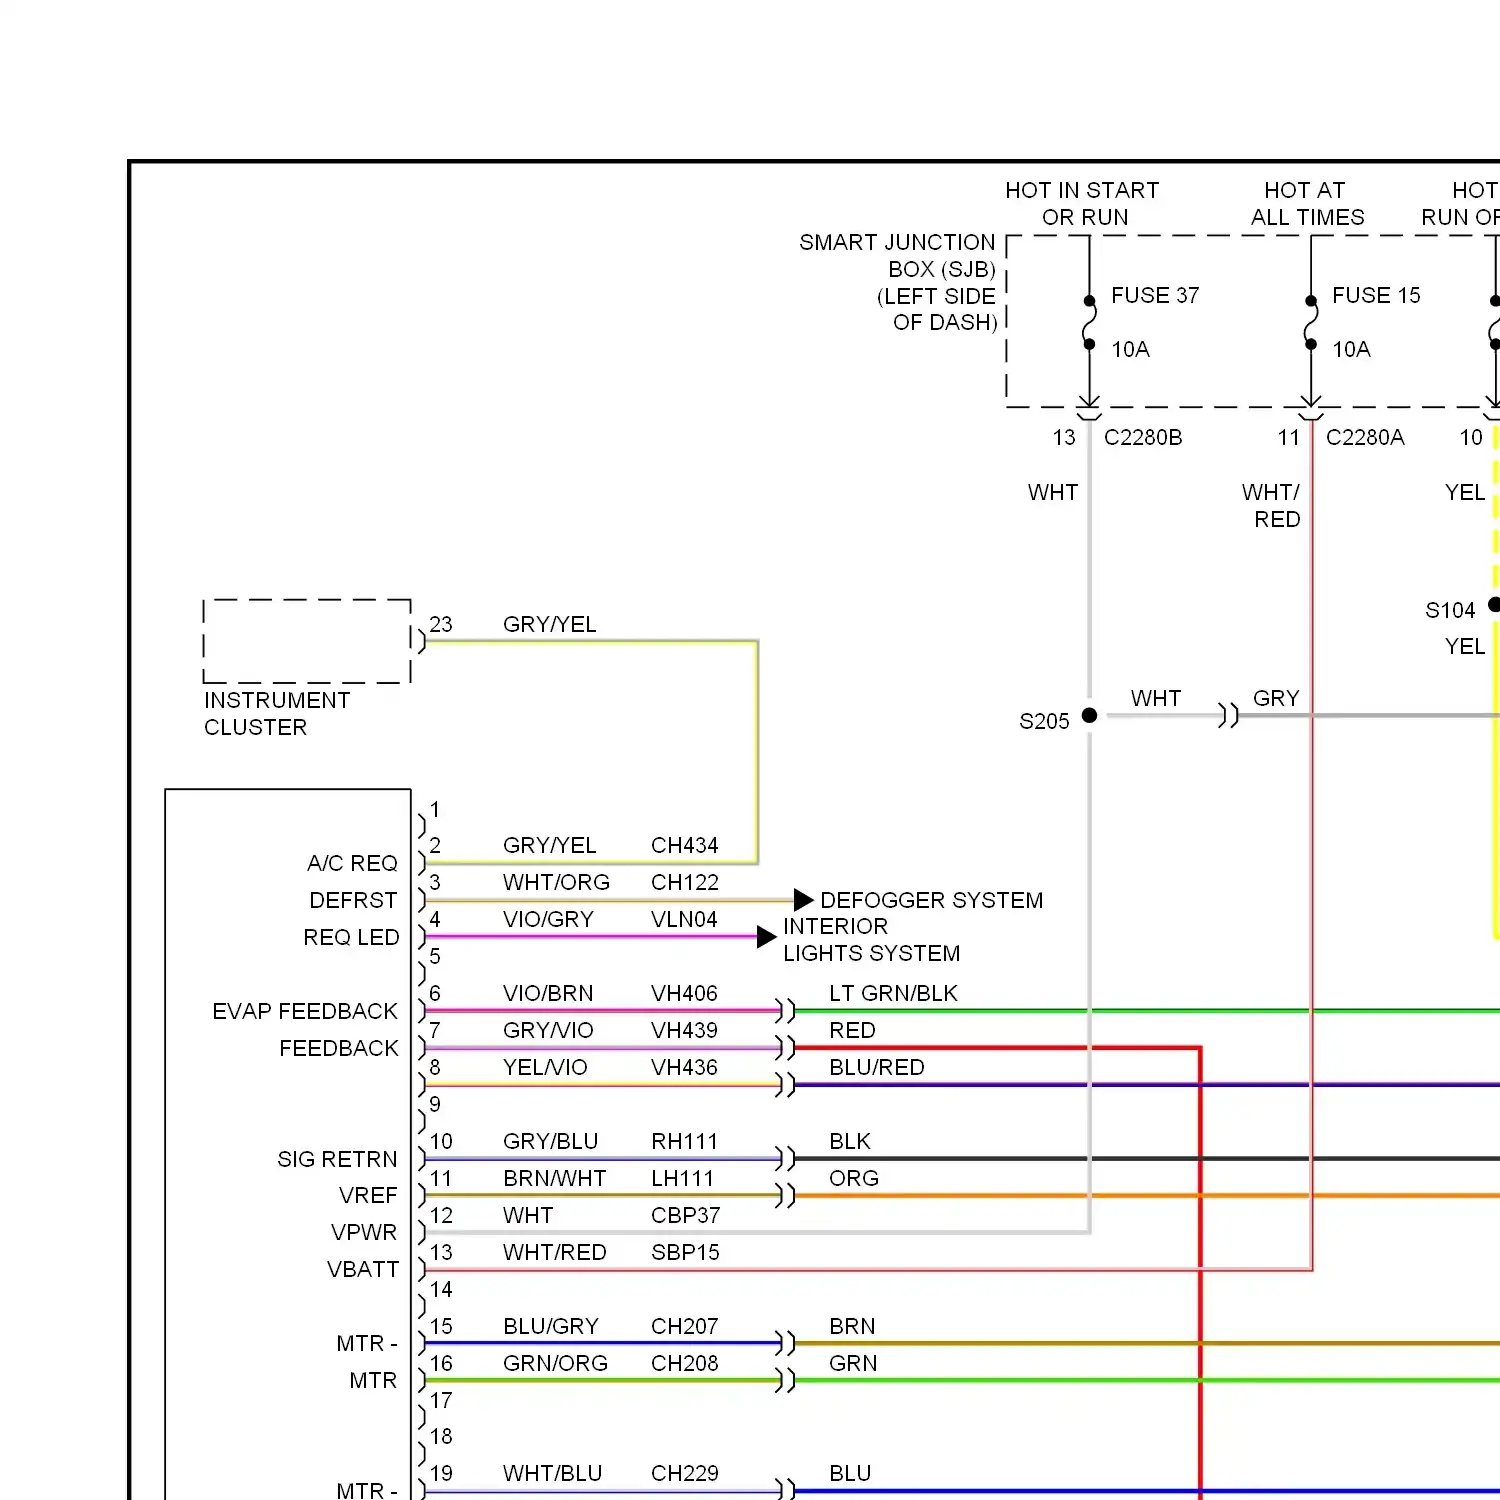1500x1500 pixels.
Task: Select circuit code CH122
Action: tap(685, 882)
